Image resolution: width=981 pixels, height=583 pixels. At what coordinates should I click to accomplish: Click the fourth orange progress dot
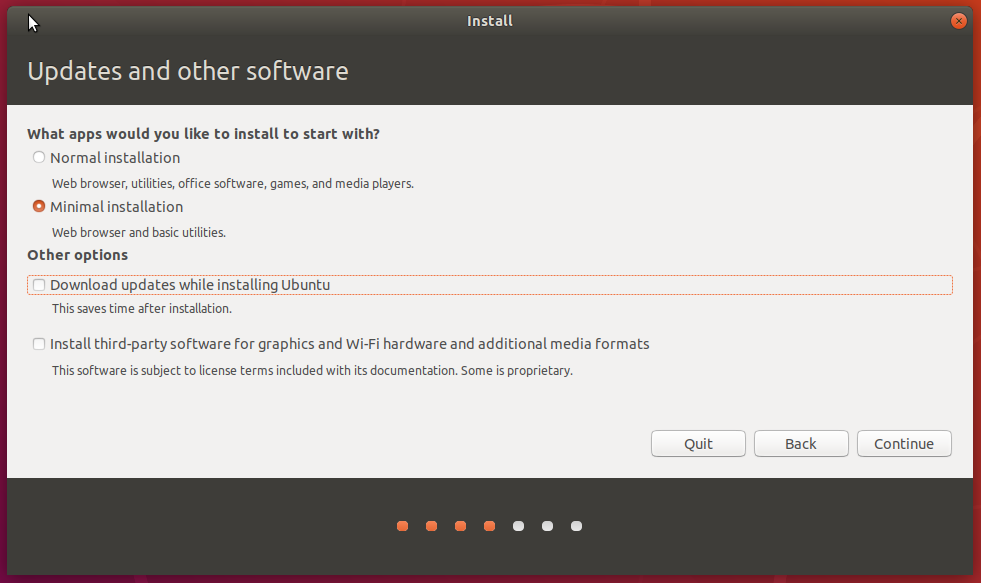tap(489, 526)
